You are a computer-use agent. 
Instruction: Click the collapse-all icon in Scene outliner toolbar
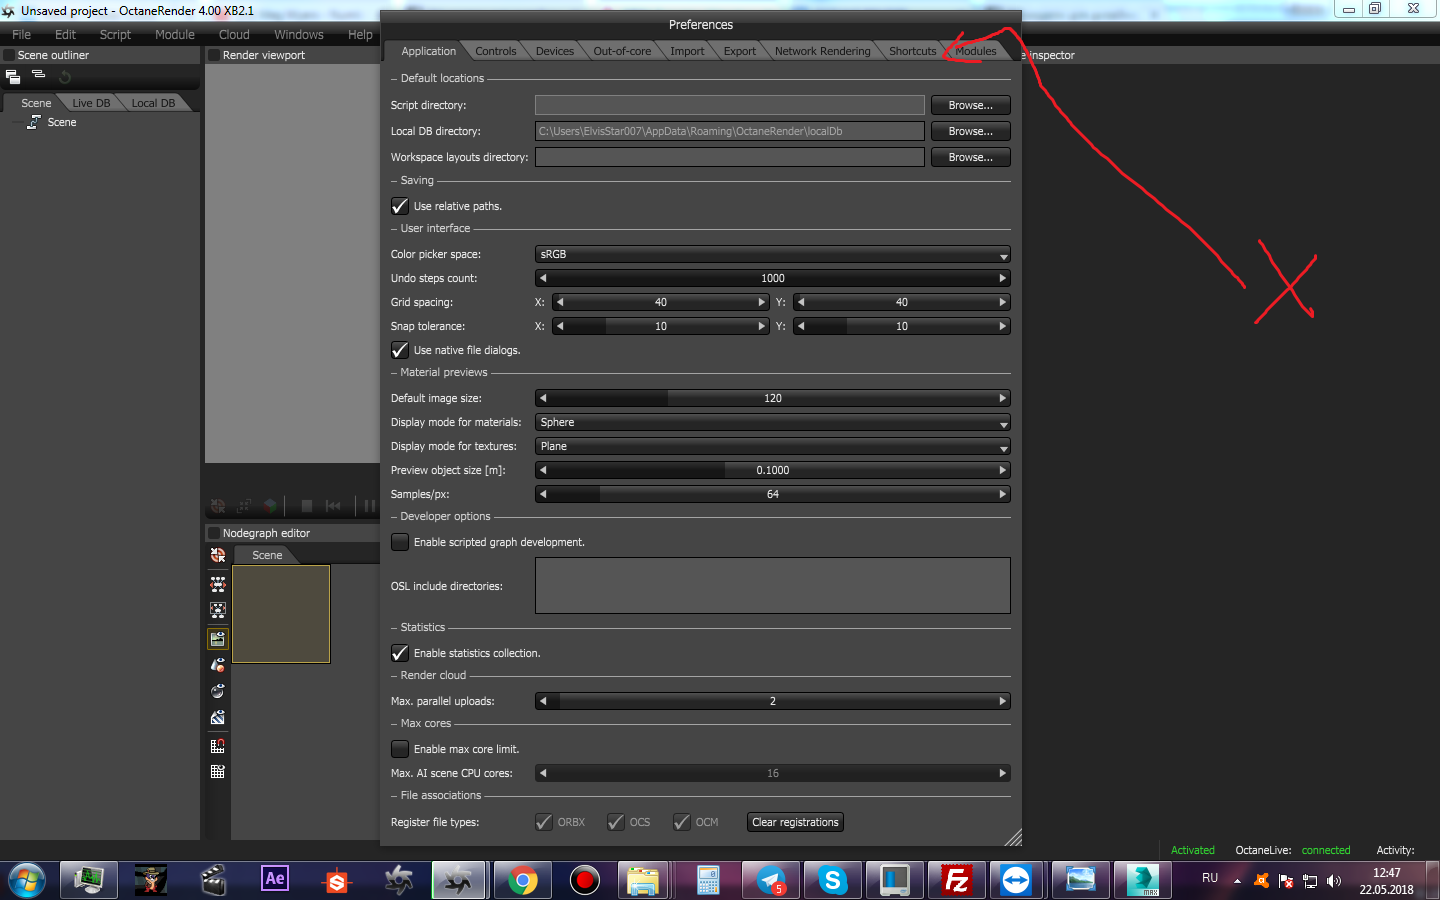[39, 75]
